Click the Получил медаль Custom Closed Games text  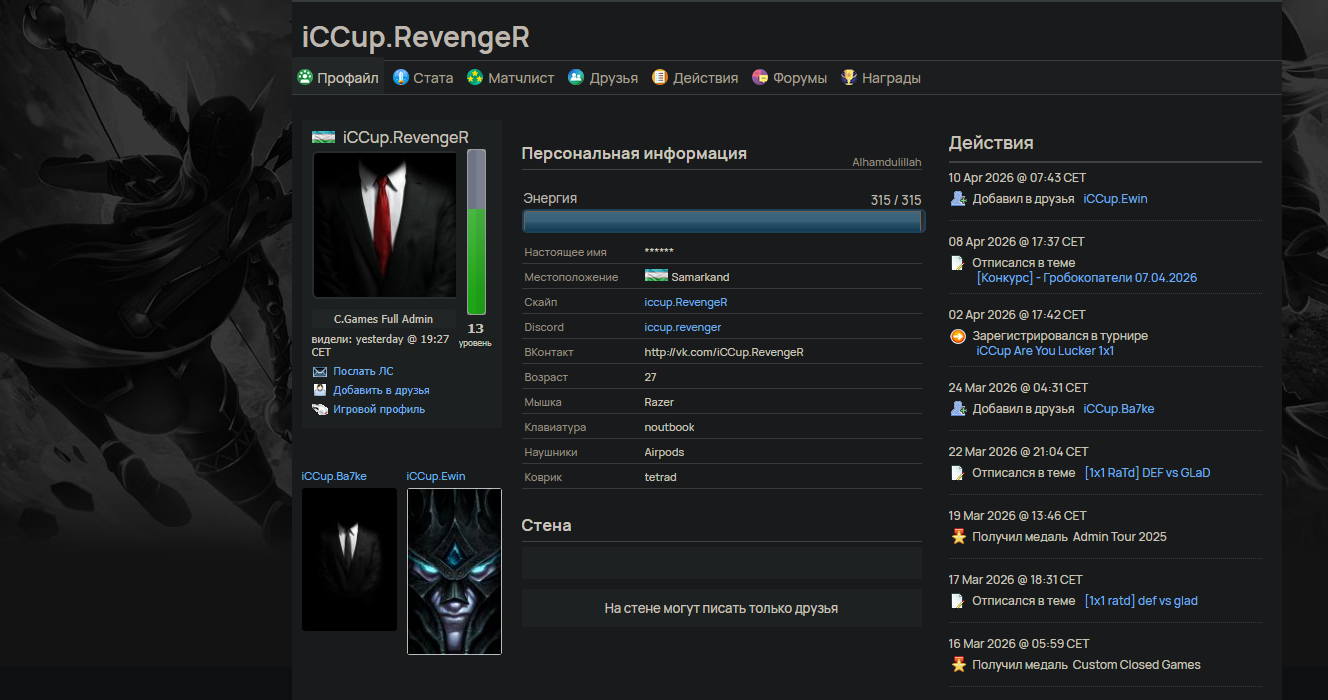click(x=1086, y=664)
